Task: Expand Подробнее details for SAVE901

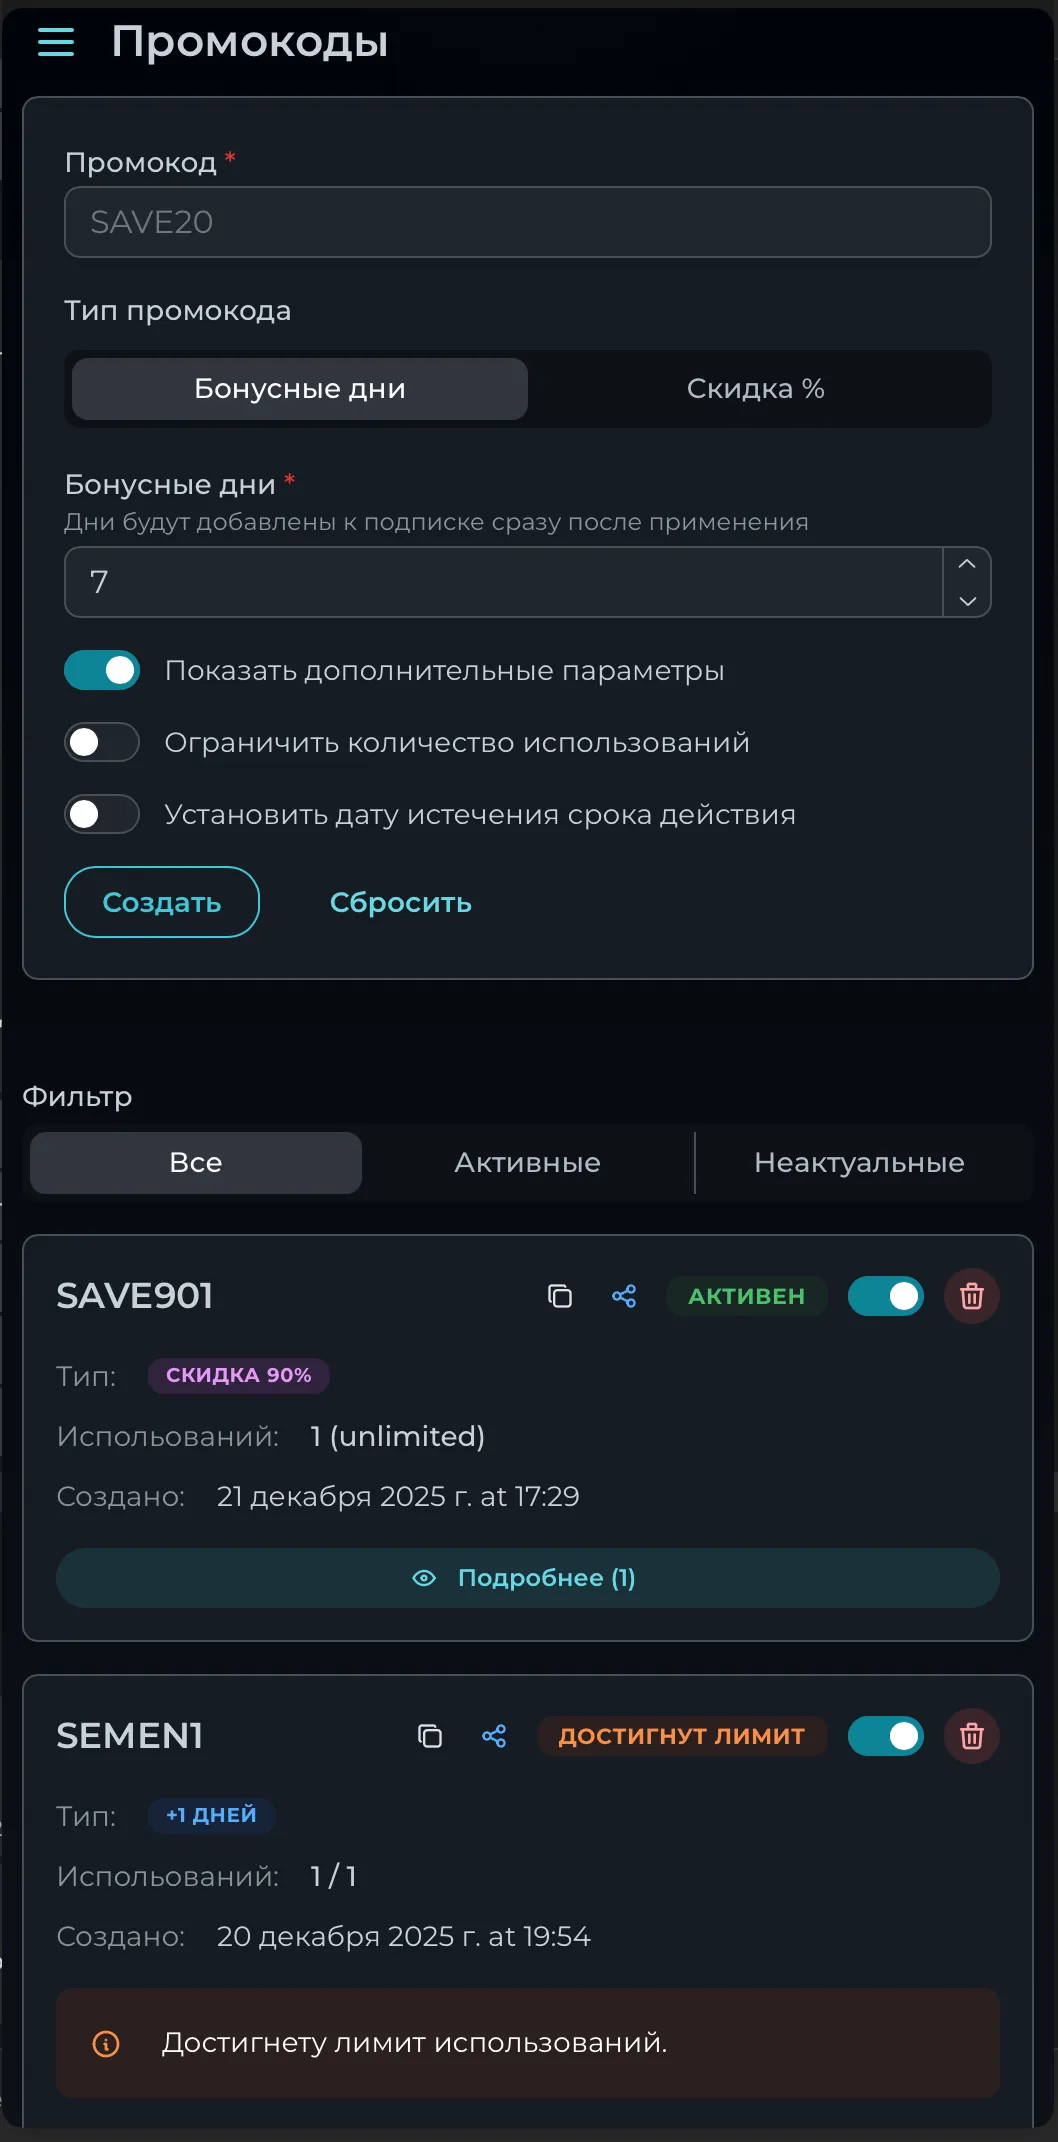Action: 528,1577
